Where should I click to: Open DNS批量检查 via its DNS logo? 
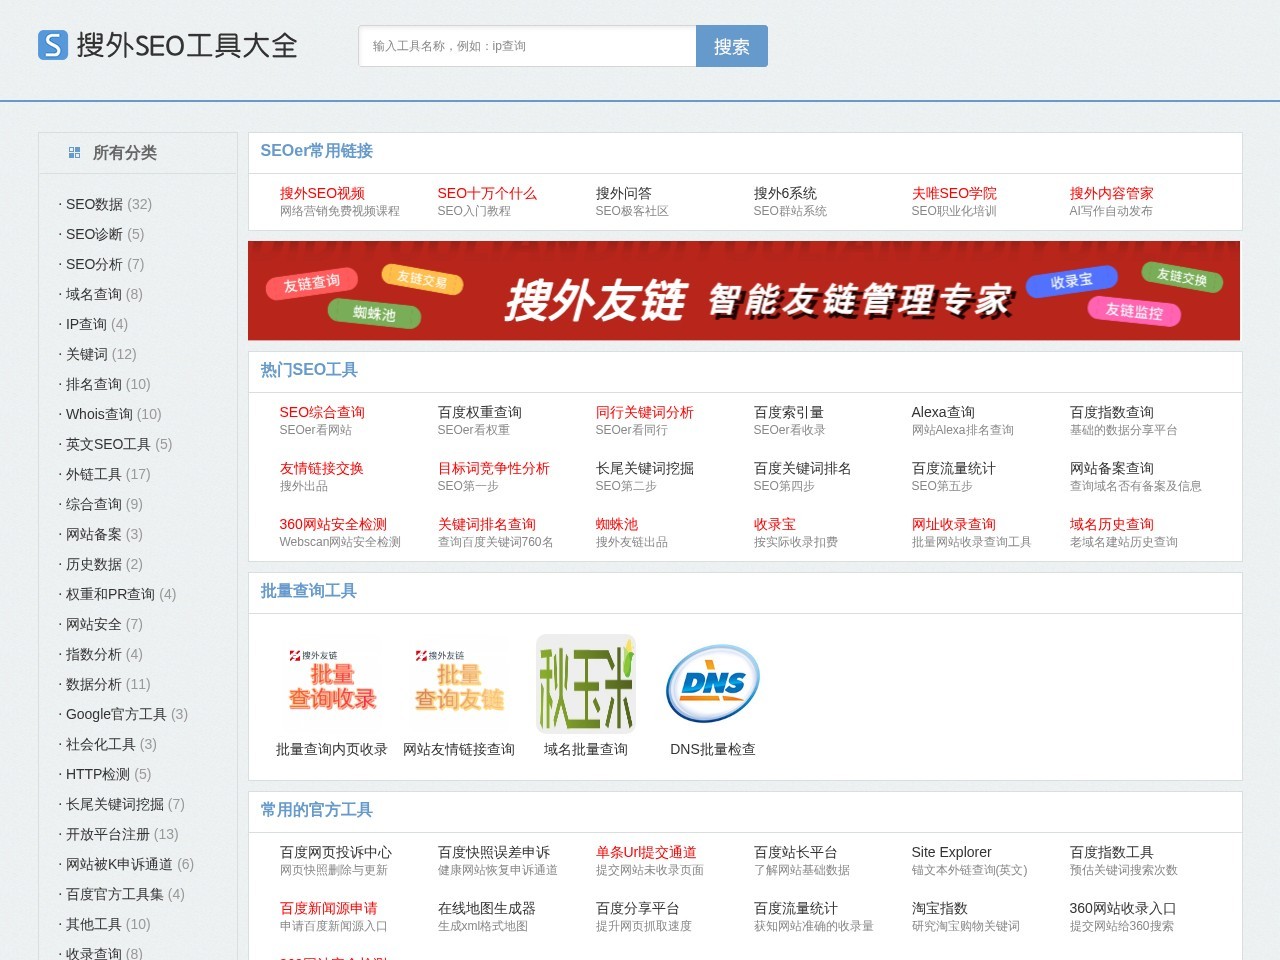tap(712, 683)
